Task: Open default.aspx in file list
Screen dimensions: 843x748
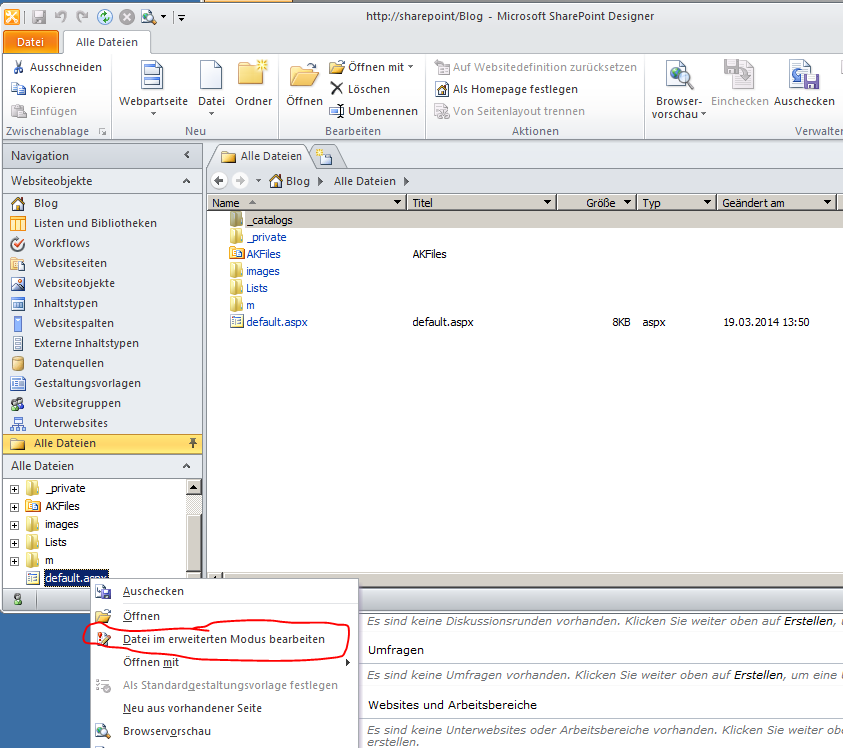Action: click(x=276, y=322)
